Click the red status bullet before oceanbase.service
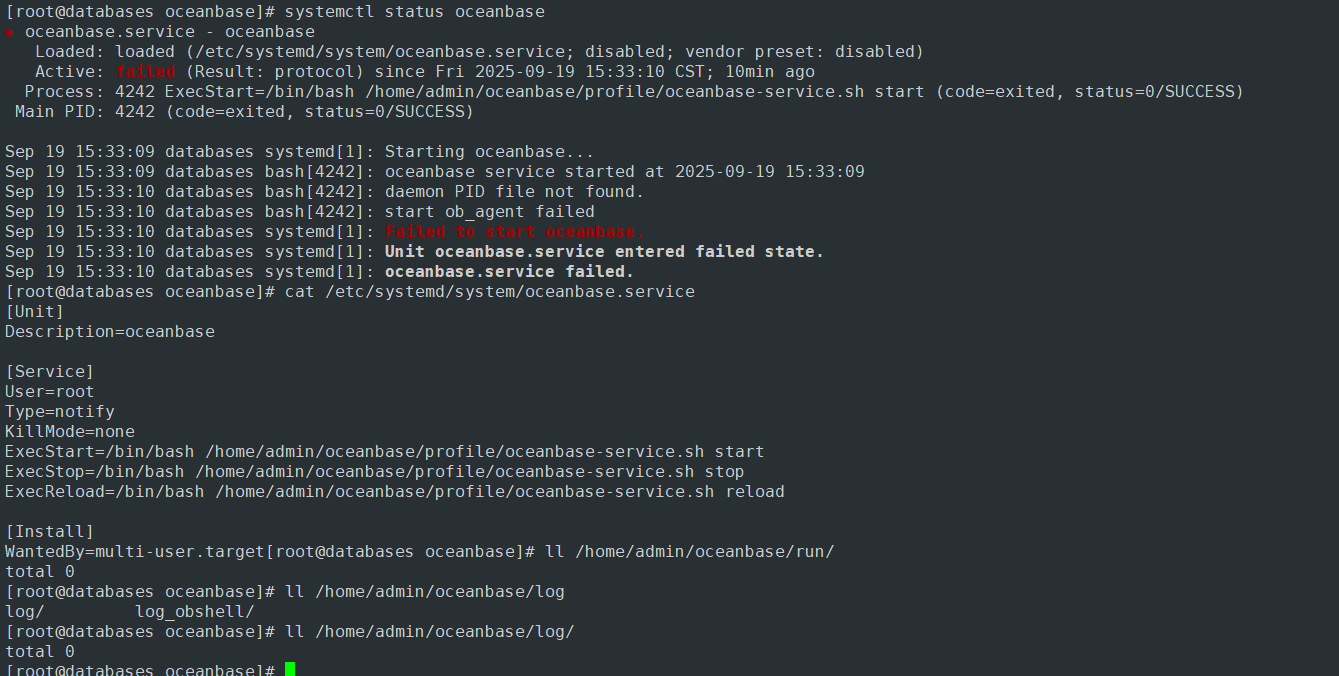This screenshot has height=676, width=1339. pos(9,32)
